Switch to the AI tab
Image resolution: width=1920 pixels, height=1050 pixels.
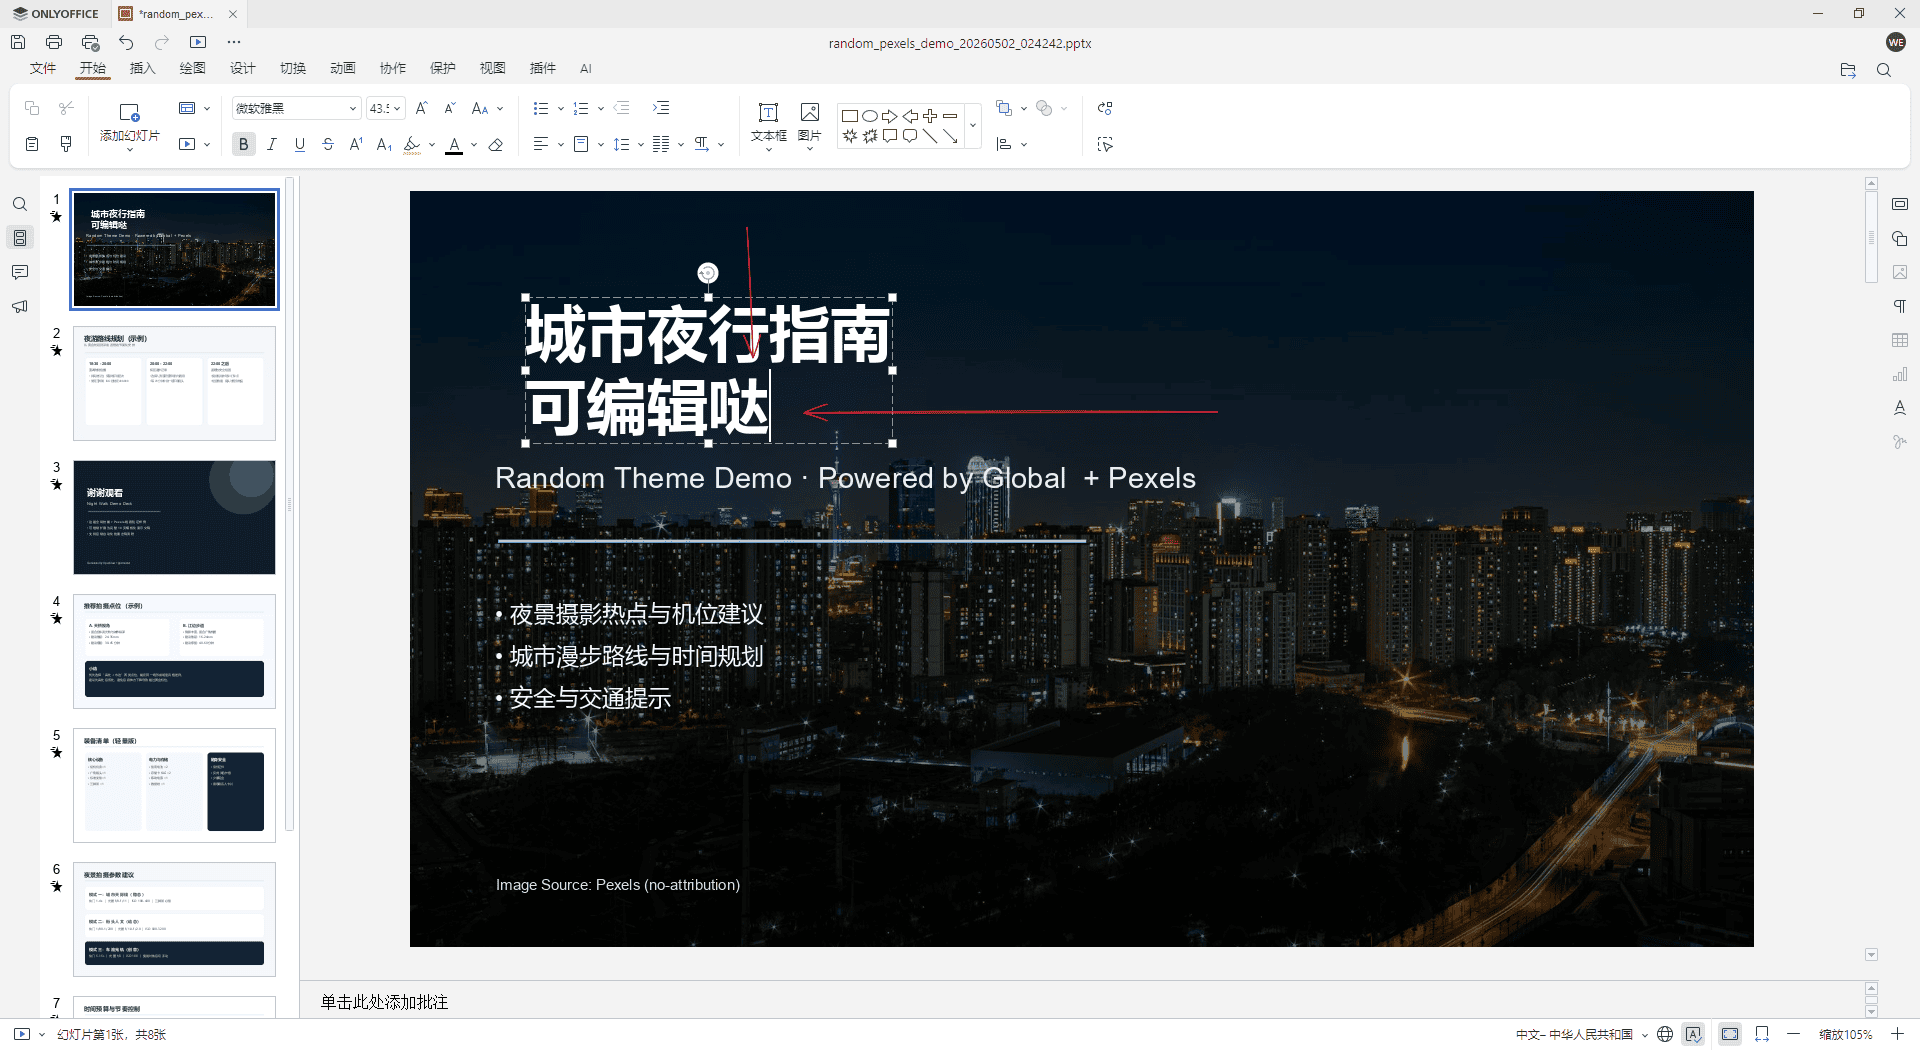pos(586,68)
